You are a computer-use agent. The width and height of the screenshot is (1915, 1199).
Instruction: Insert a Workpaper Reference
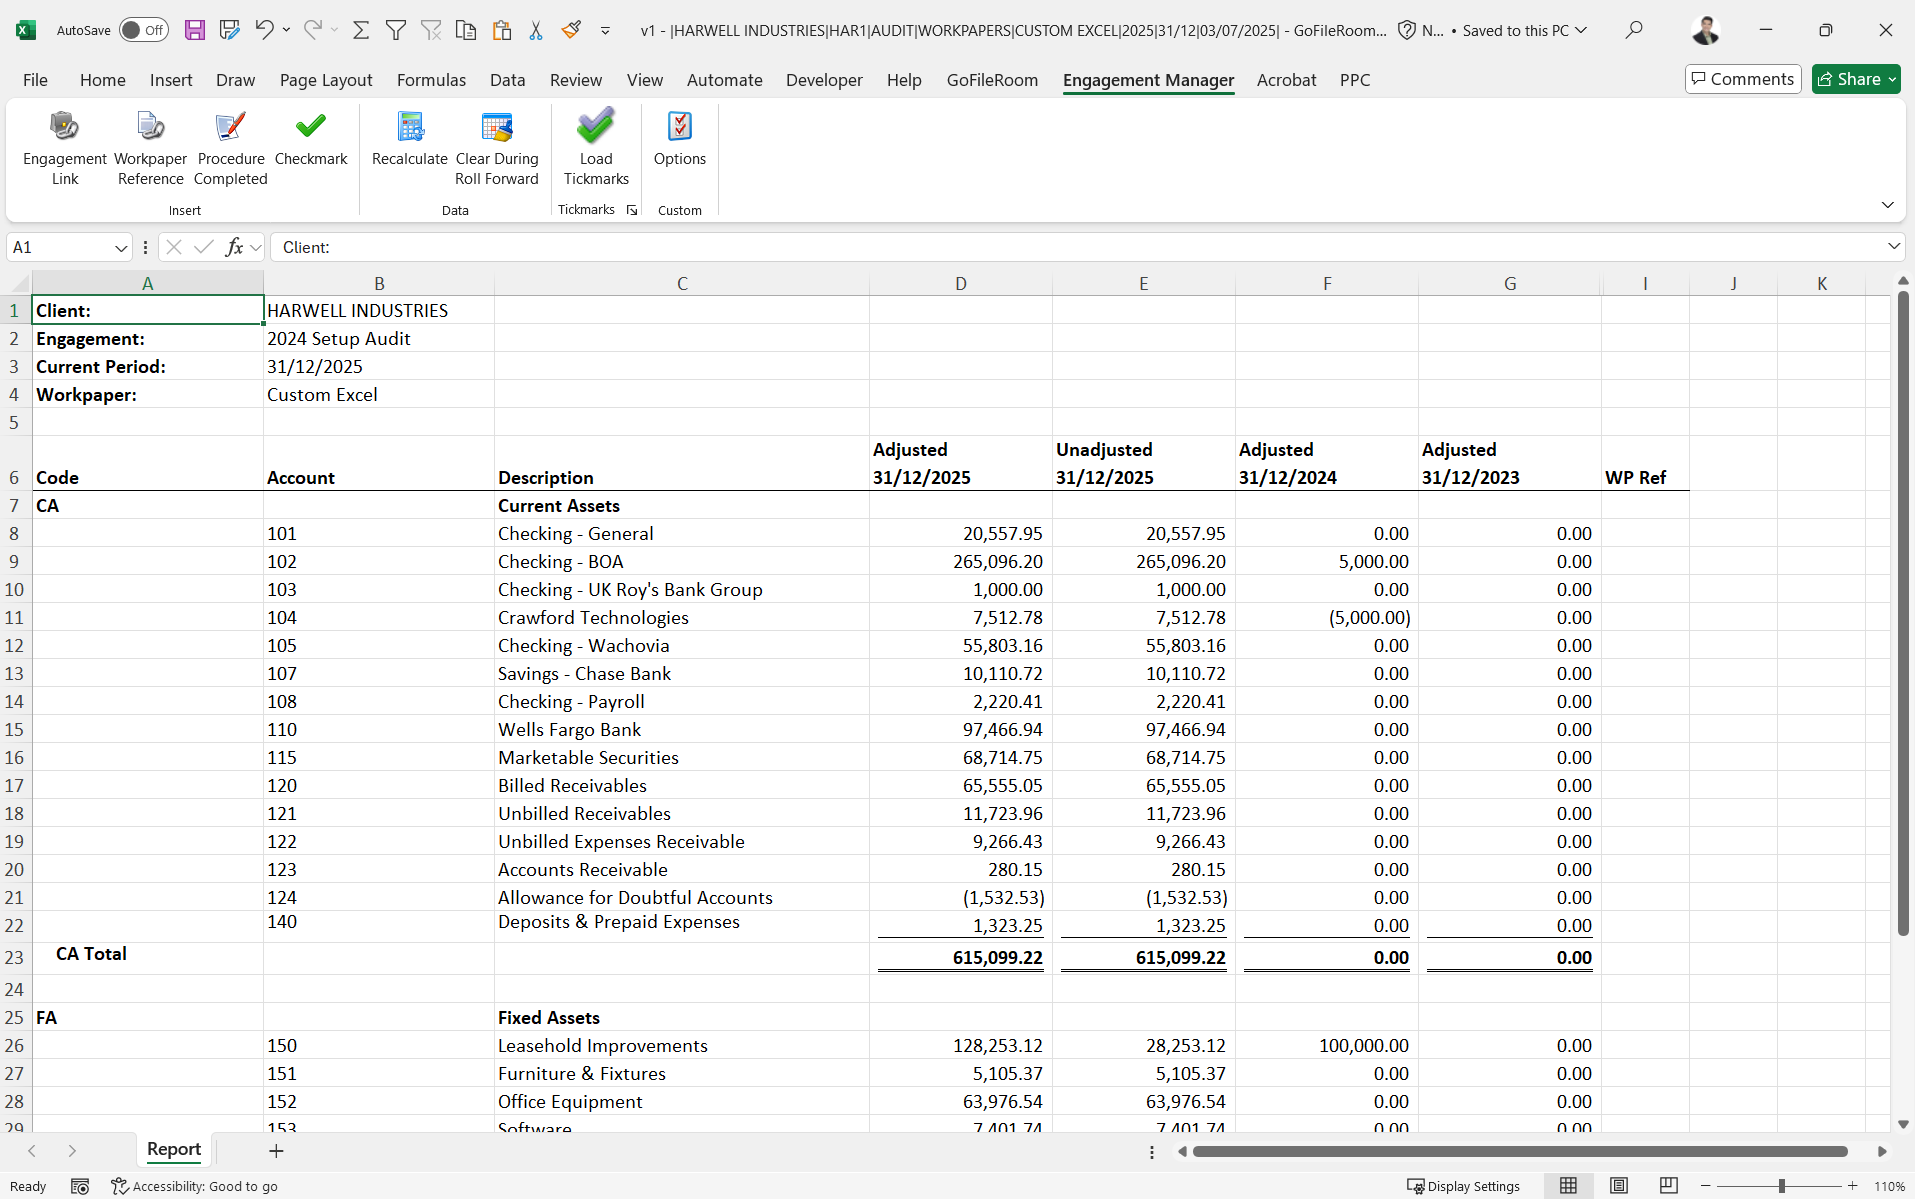pos(150,148)
